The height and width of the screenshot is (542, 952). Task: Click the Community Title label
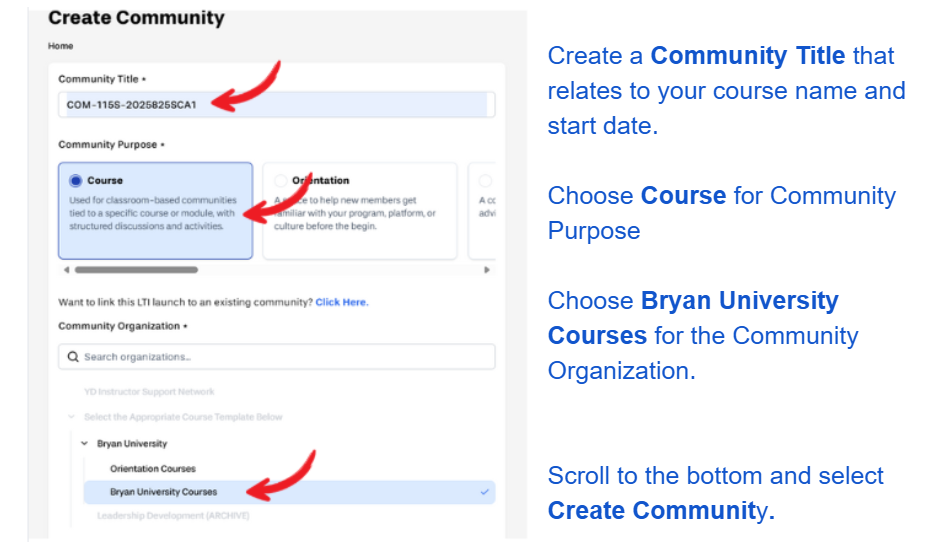[x=102, y=79]
